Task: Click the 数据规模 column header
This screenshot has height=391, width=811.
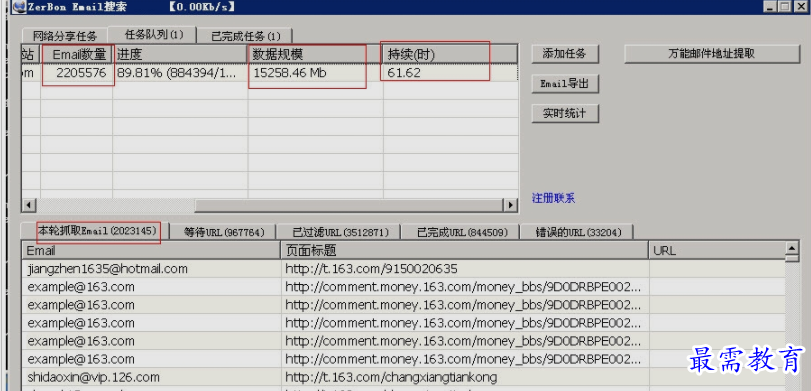Action: coord(316,54)
